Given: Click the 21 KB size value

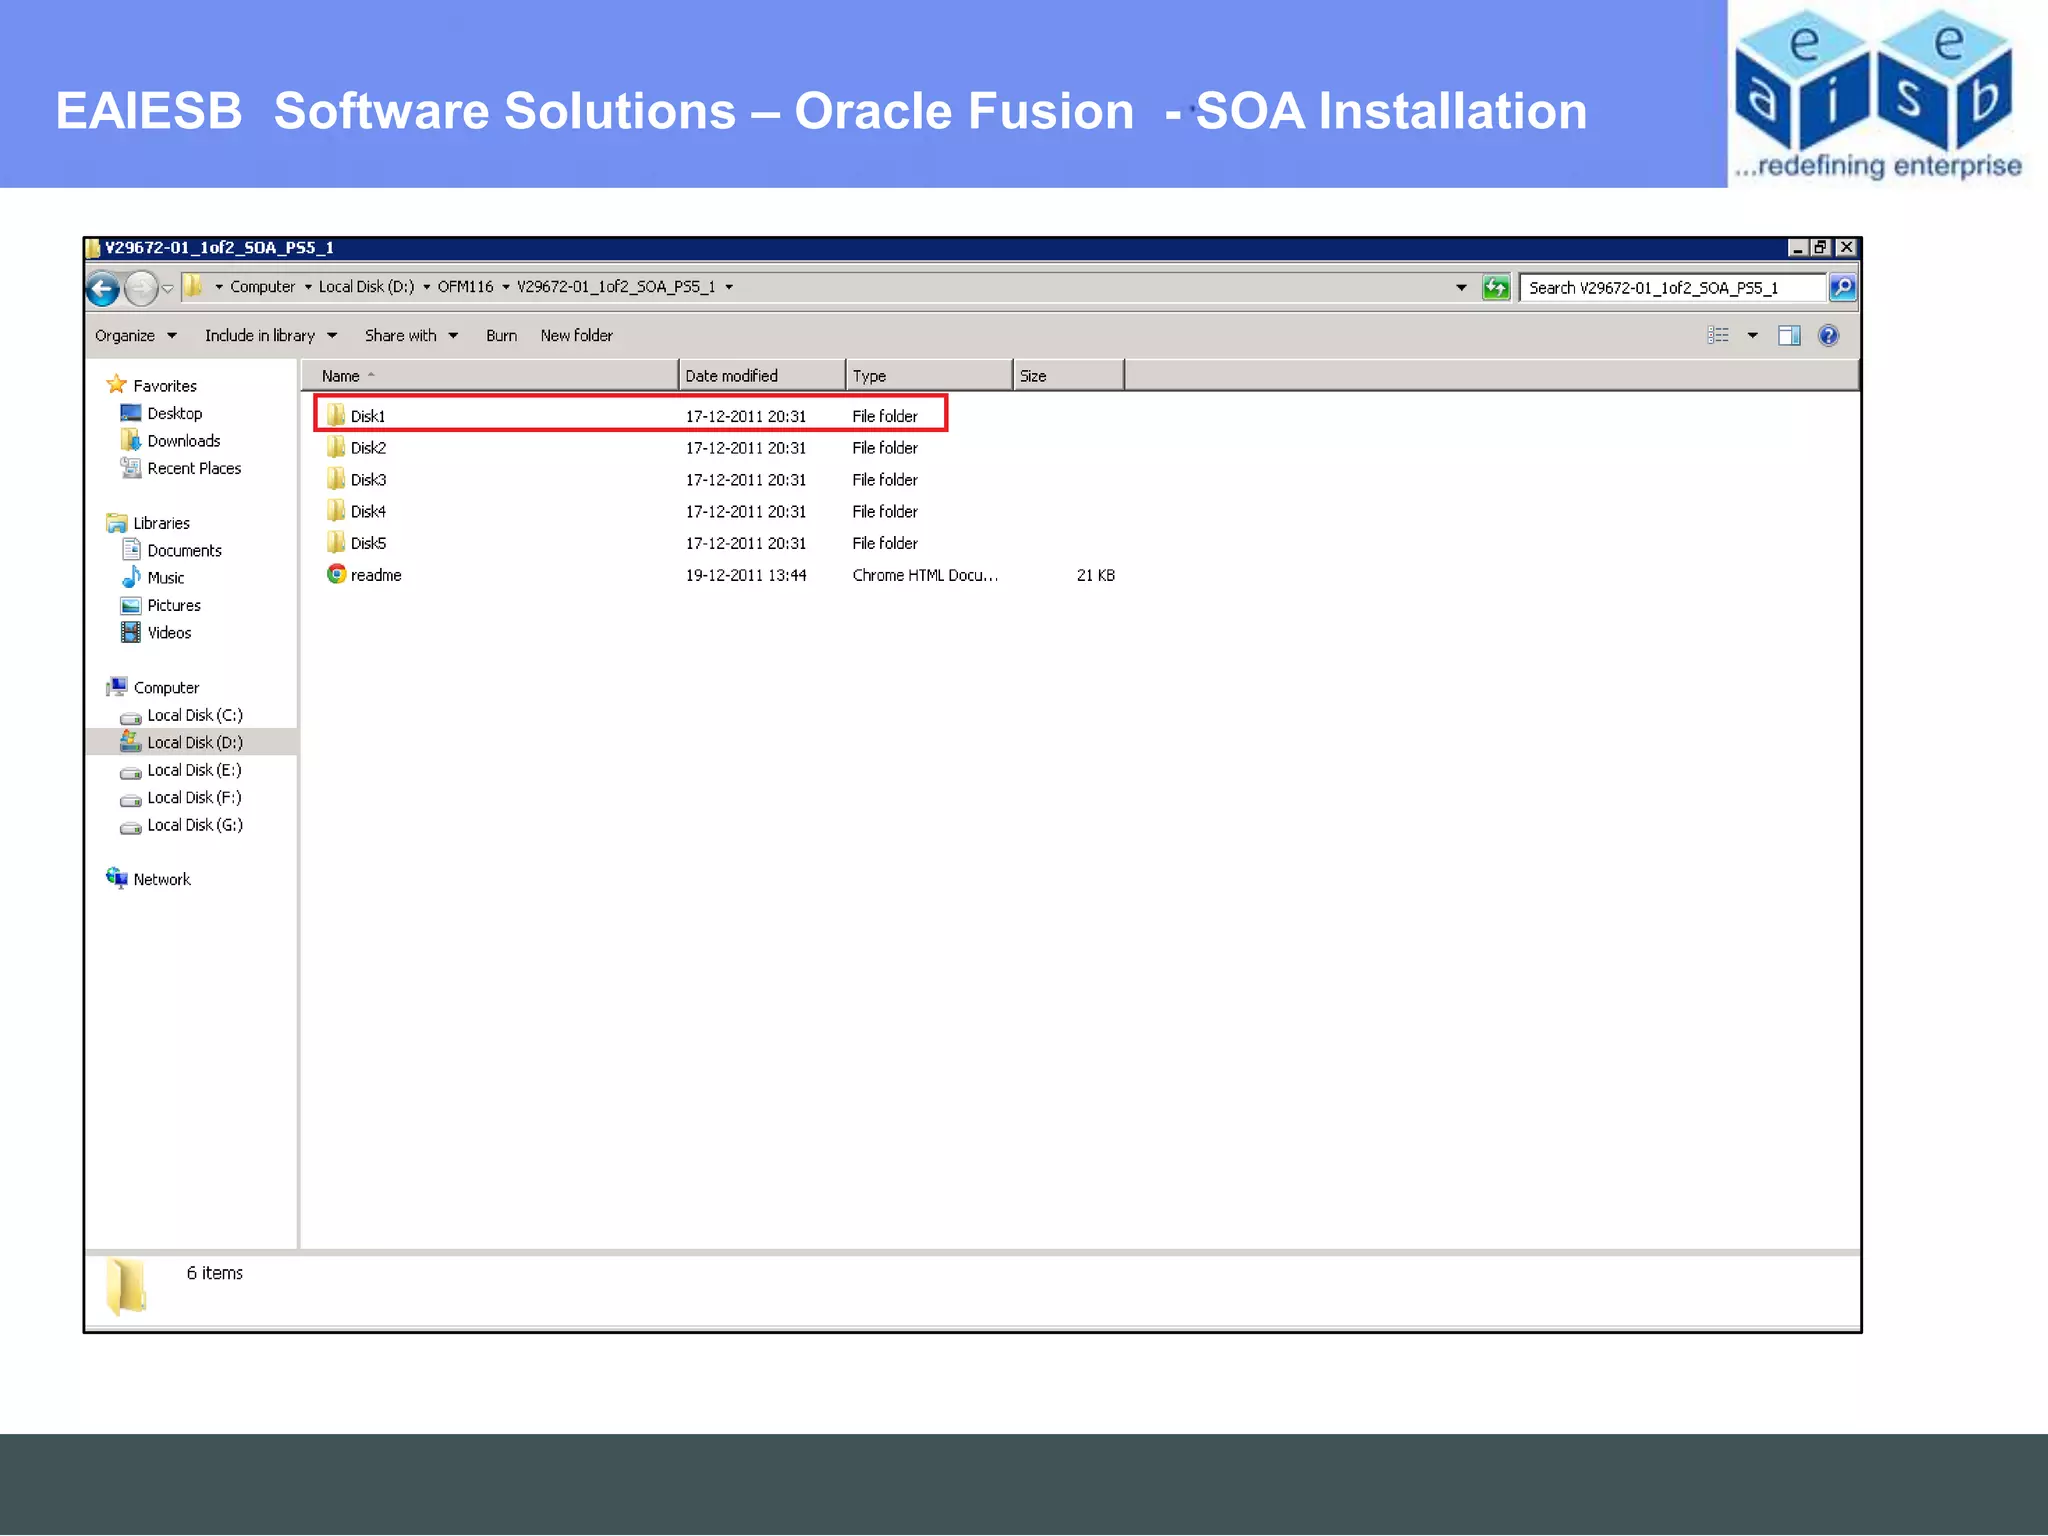Looking at the screenshot, I should point(1095,576).
